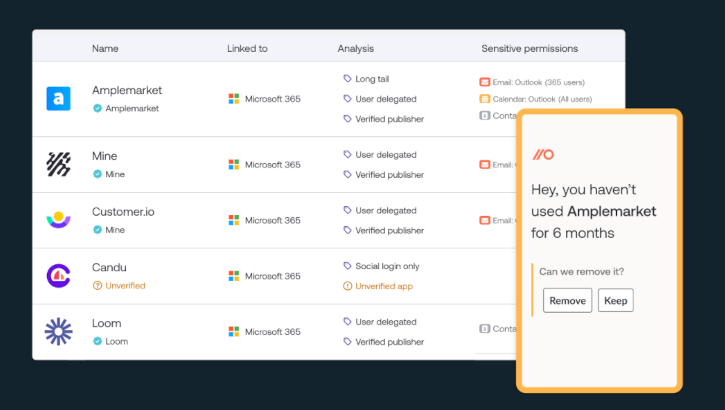The image size is (725, 410).
Task: Click the orange Unverified label under Candu
Action: 125,286
